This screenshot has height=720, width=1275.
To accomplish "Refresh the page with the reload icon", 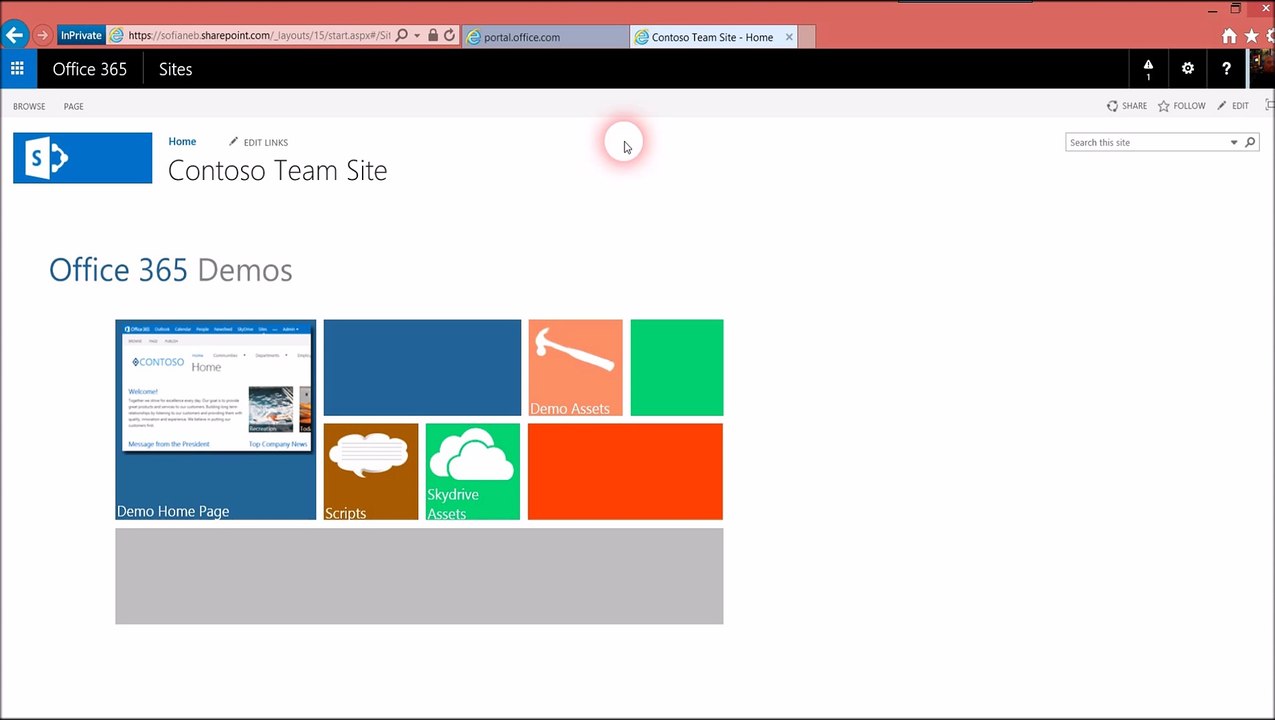I will [449, 36].
